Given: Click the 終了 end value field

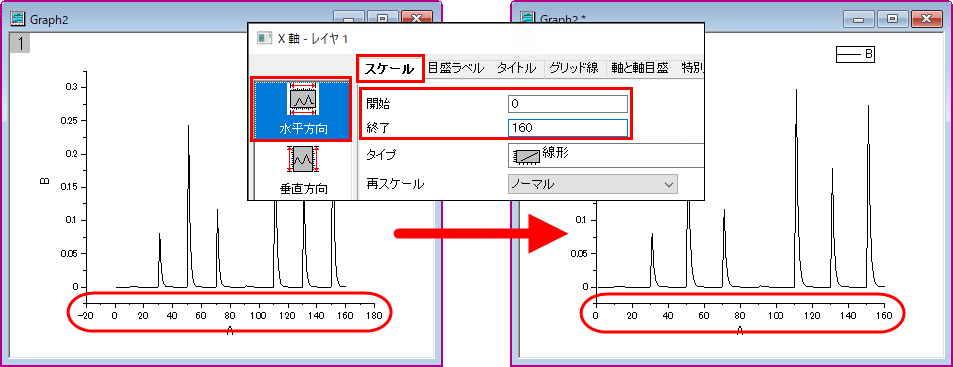Looking at the screenshot, I should coord(568,128).
